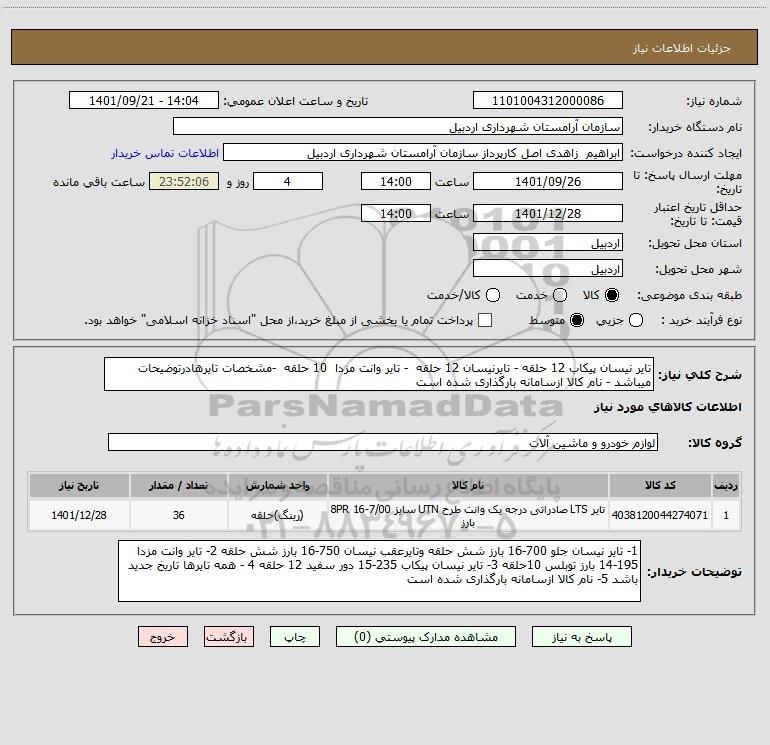Screen dimensions: 770x745
Task: Click the توضیحات خریدار text area
Action: point(379,571)
